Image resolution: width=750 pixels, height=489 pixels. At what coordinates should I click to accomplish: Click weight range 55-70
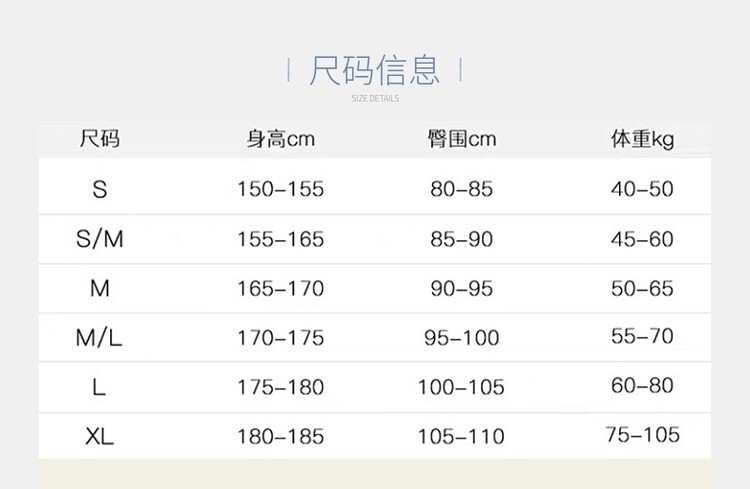click(x=642, y=337)
